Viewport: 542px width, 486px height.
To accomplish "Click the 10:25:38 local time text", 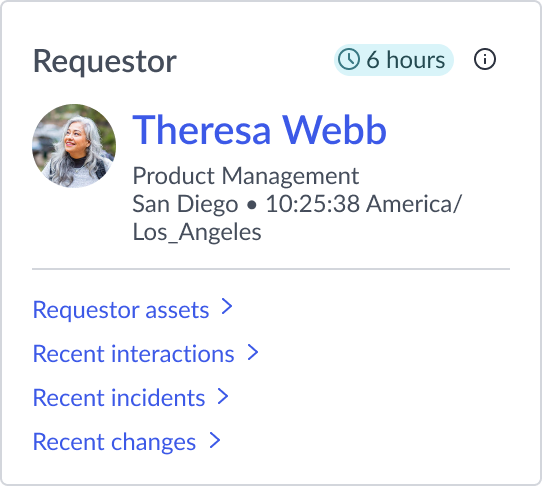I will [312, 204].
